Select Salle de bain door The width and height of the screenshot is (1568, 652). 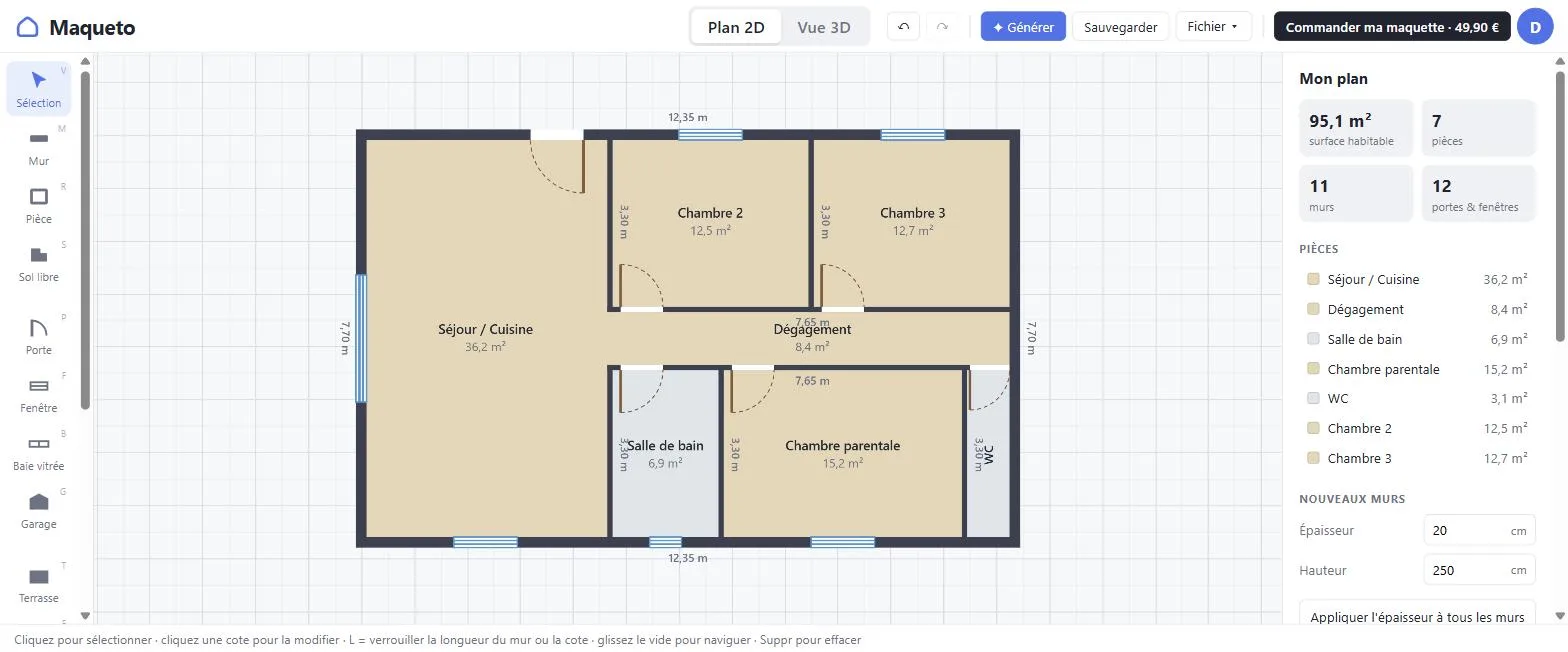(641, 390)
